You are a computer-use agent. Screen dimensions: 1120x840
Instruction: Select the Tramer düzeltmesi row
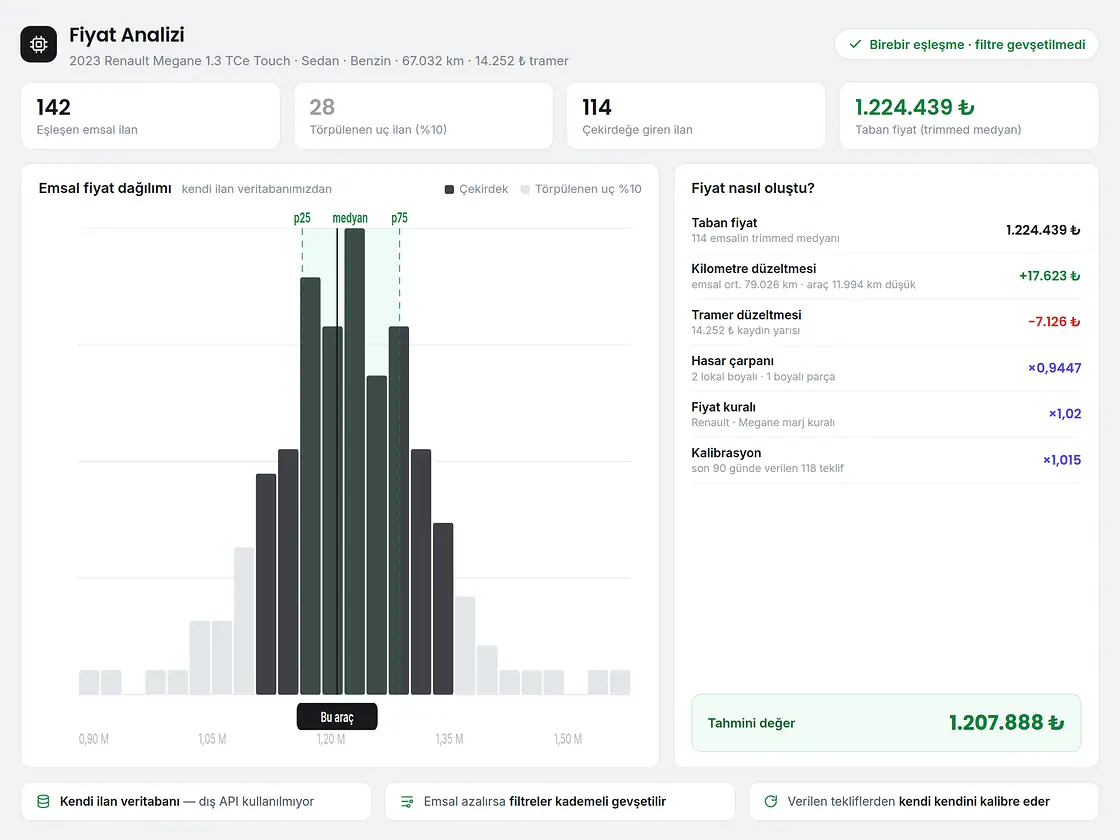point(886,322)
